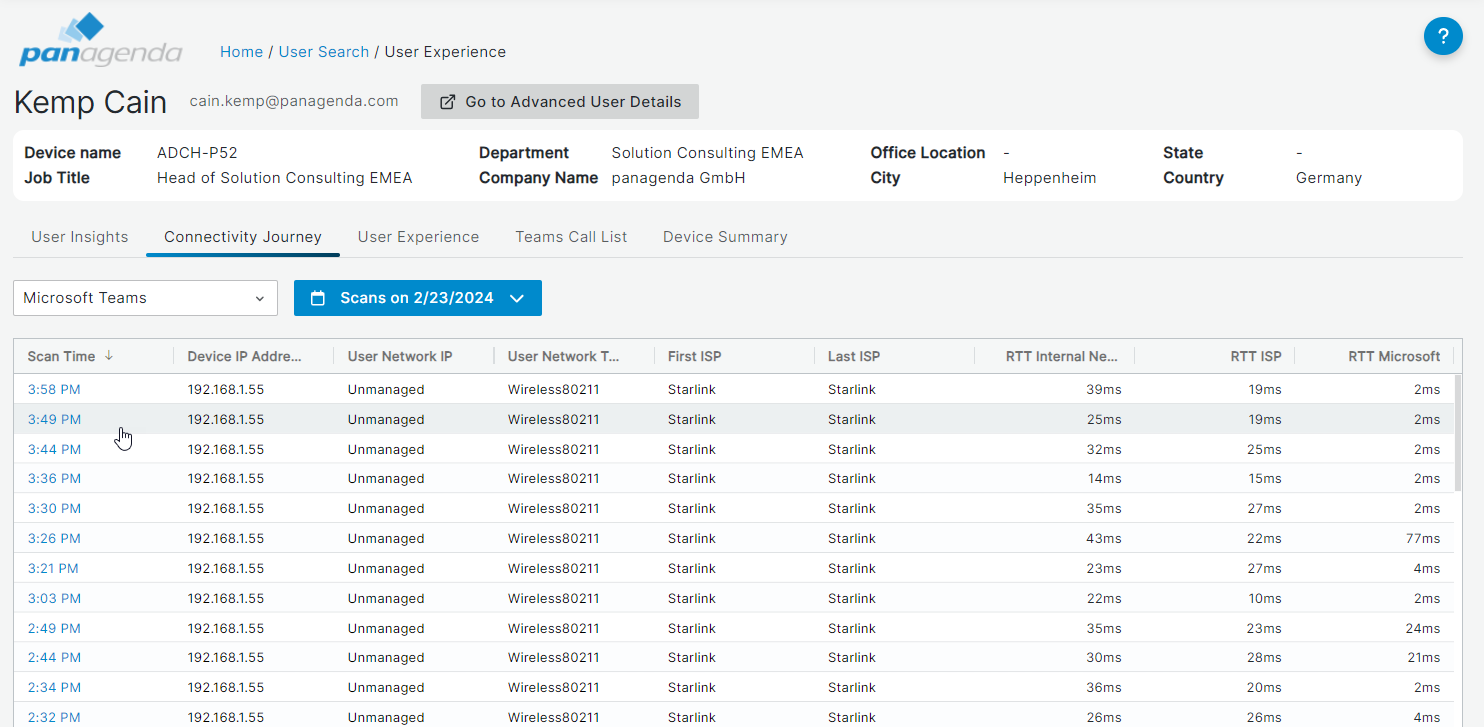Image resolution: width=1484 pixels, height=727 pixels.
Task: Click the 77ms RTT Microsoft value
Action: tap(1423, 538)
